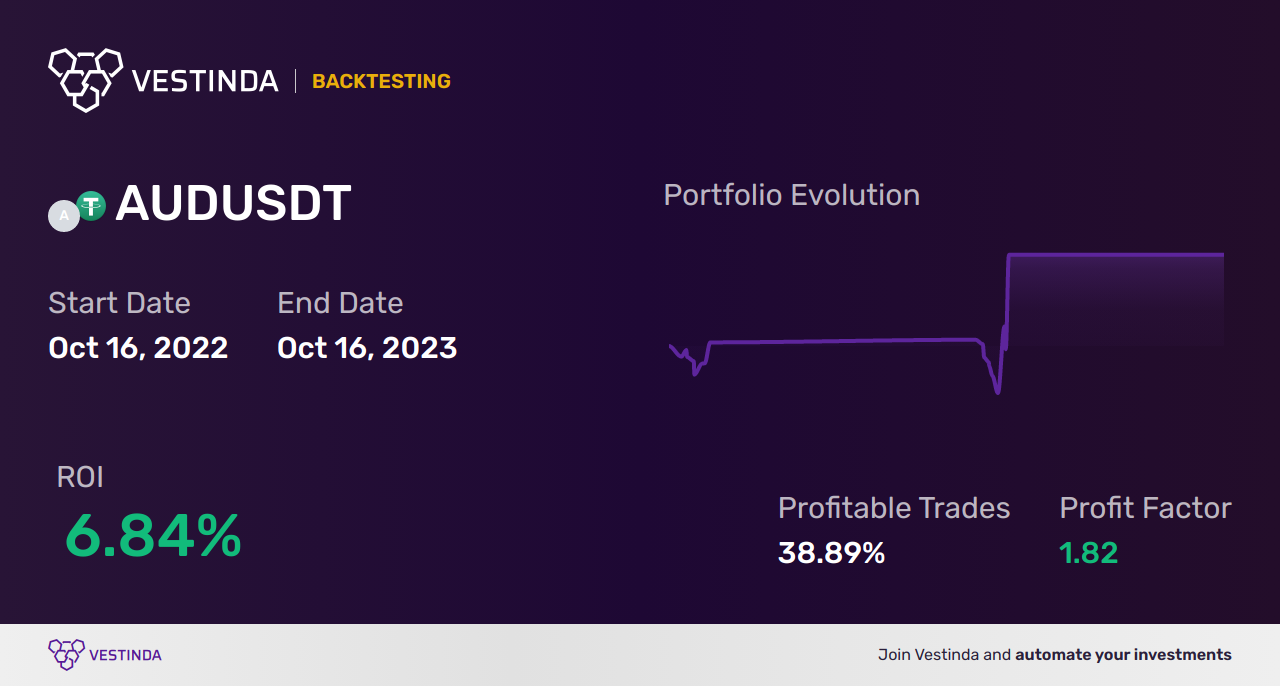
Task: Click the AUDUSDT pair title
Action: coord(233,203)
